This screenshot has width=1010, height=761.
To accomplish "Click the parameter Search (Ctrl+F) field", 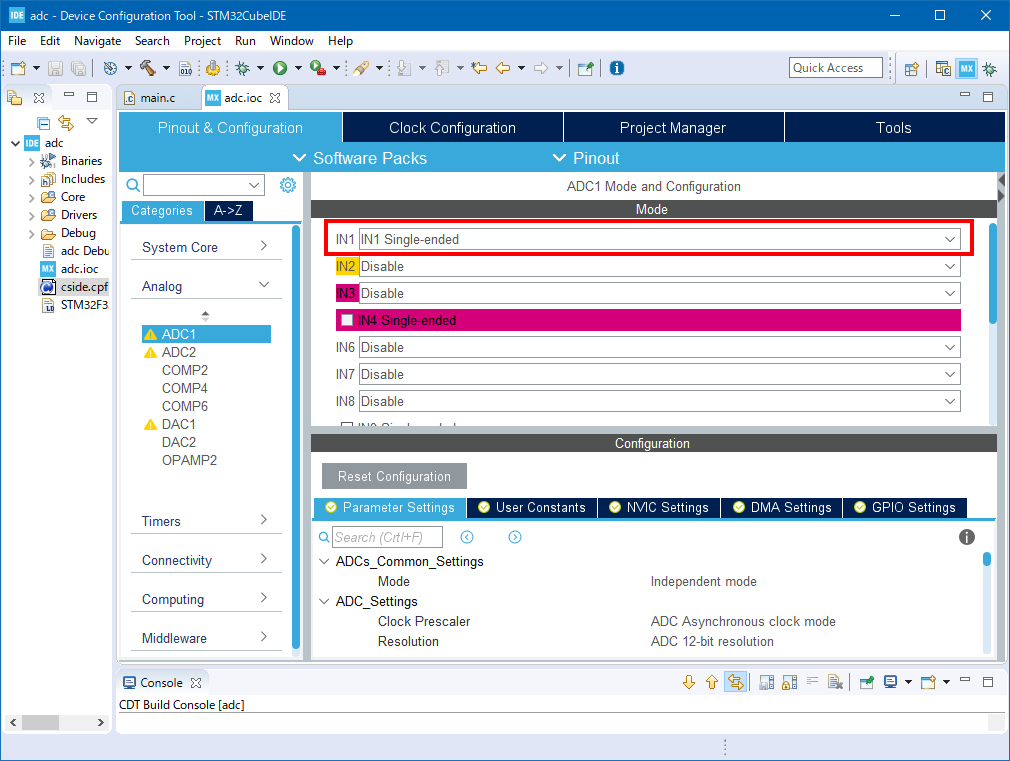I will (387, 537).
